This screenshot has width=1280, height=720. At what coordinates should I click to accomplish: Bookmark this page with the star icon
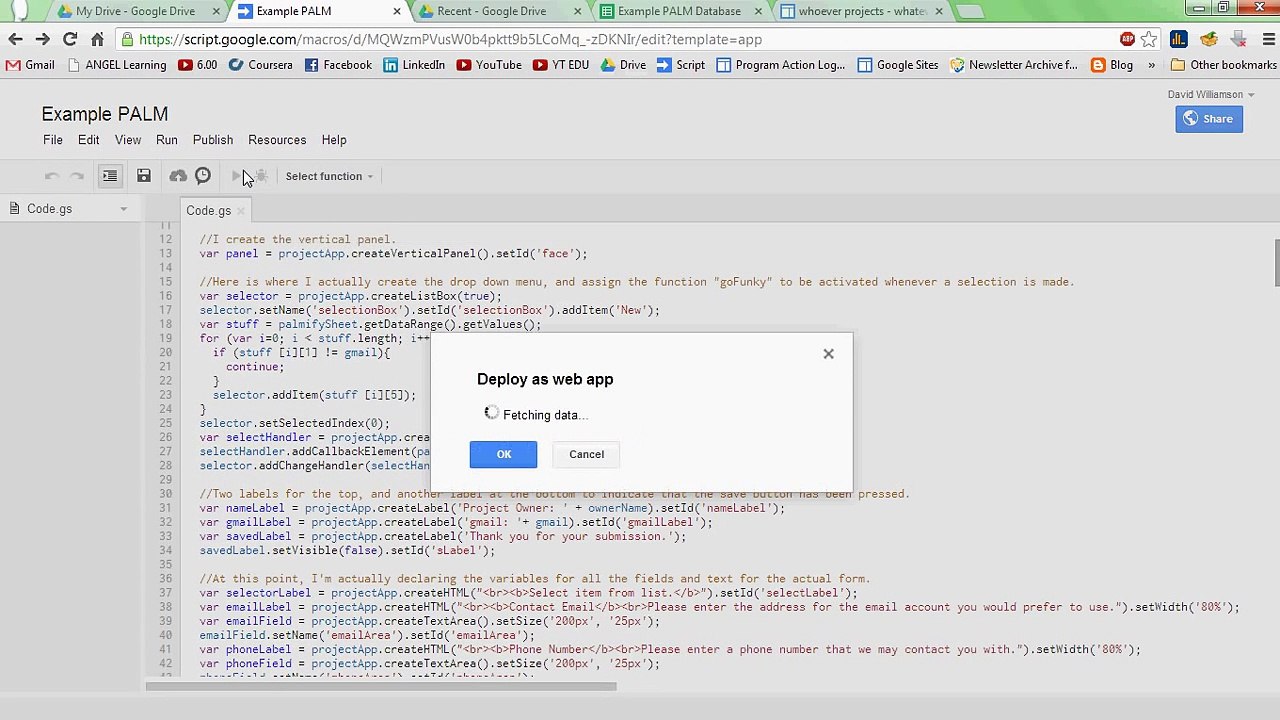click(1149, 39)
